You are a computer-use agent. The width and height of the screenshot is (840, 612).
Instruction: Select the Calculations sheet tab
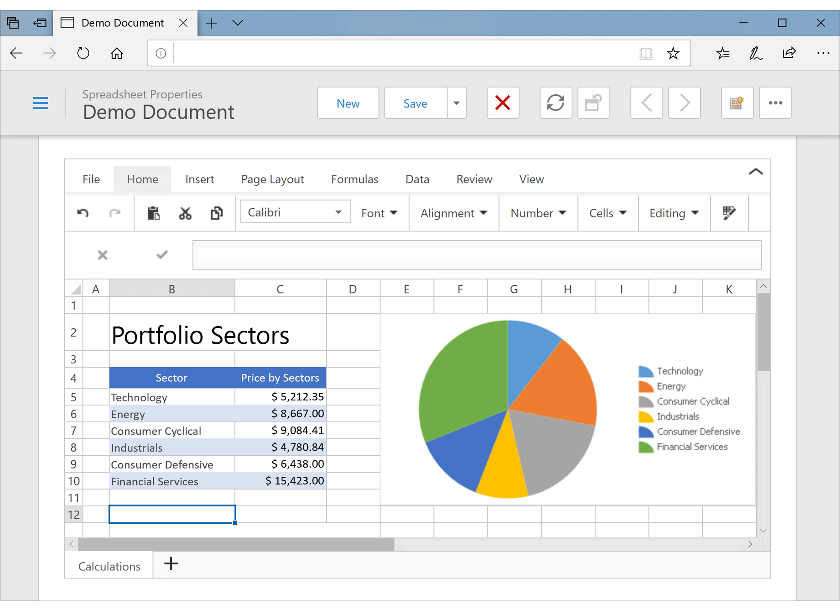[x=108, y=566]
